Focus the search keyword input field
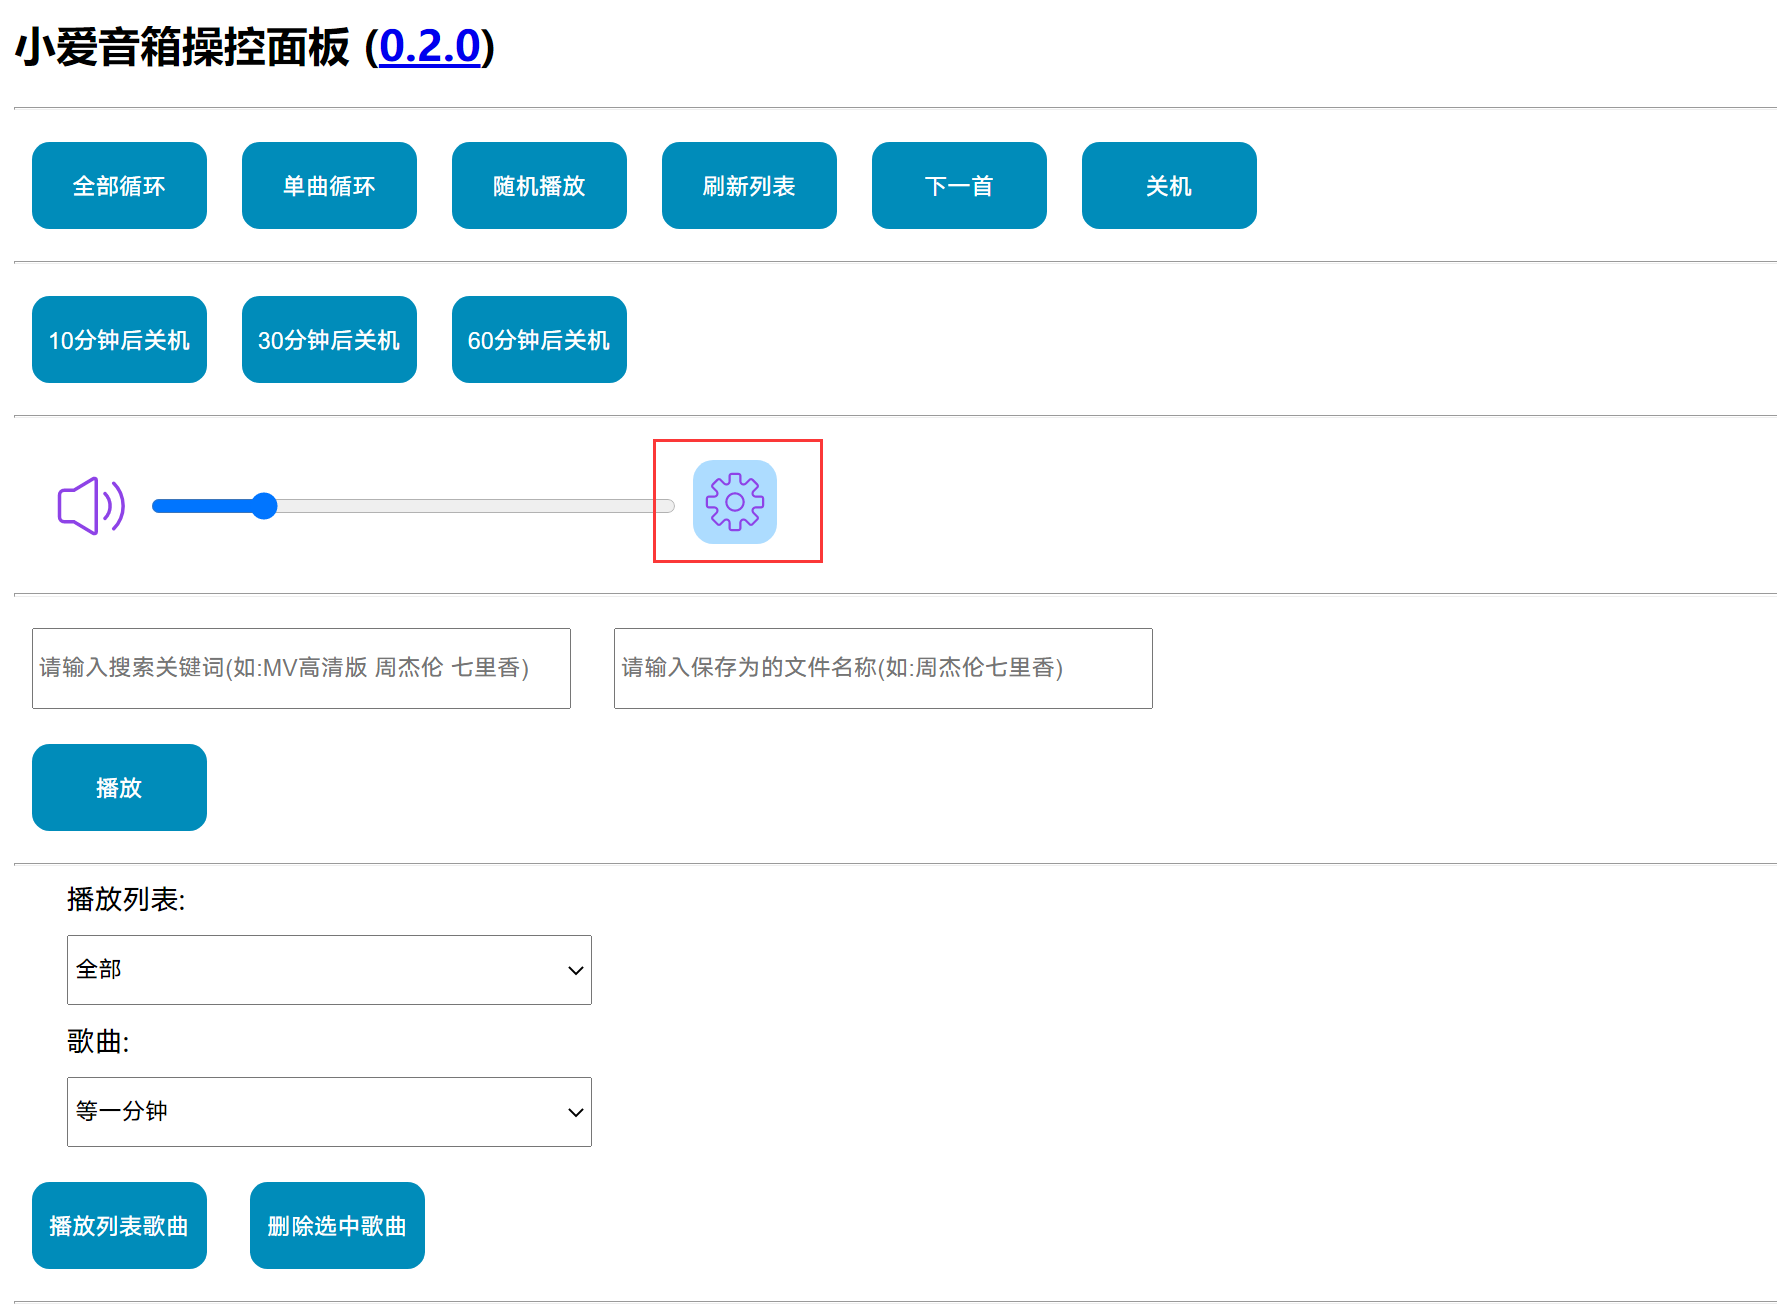 pos(301,668)
